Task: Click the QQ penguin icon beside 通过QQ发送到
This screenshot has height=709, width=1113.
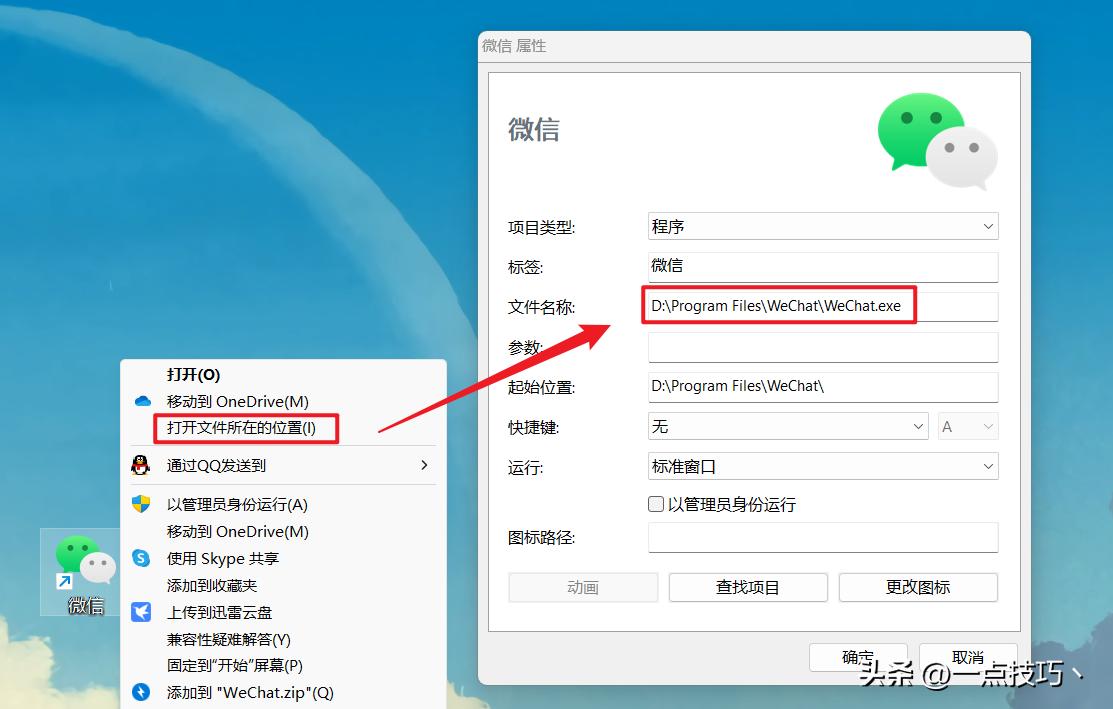Action: point(140,466)
